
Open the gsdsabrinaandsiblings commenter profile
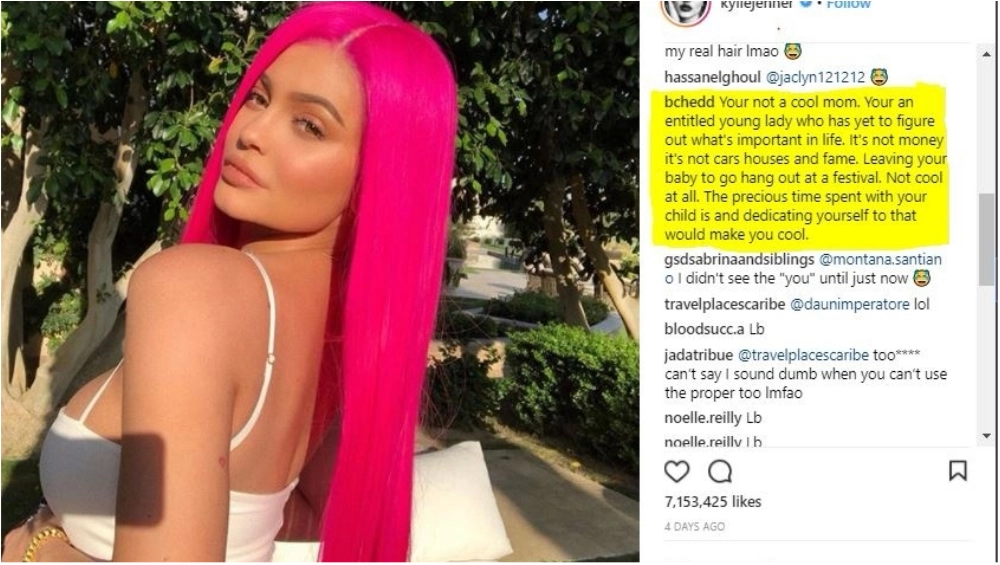(x=739, y=260)
